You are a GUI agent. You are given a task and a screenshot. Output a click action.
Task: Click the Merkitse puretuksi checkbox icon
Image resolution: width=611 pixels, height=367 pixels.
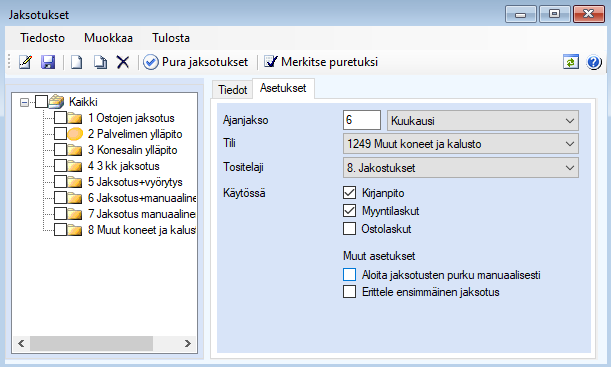click(271, 62)
